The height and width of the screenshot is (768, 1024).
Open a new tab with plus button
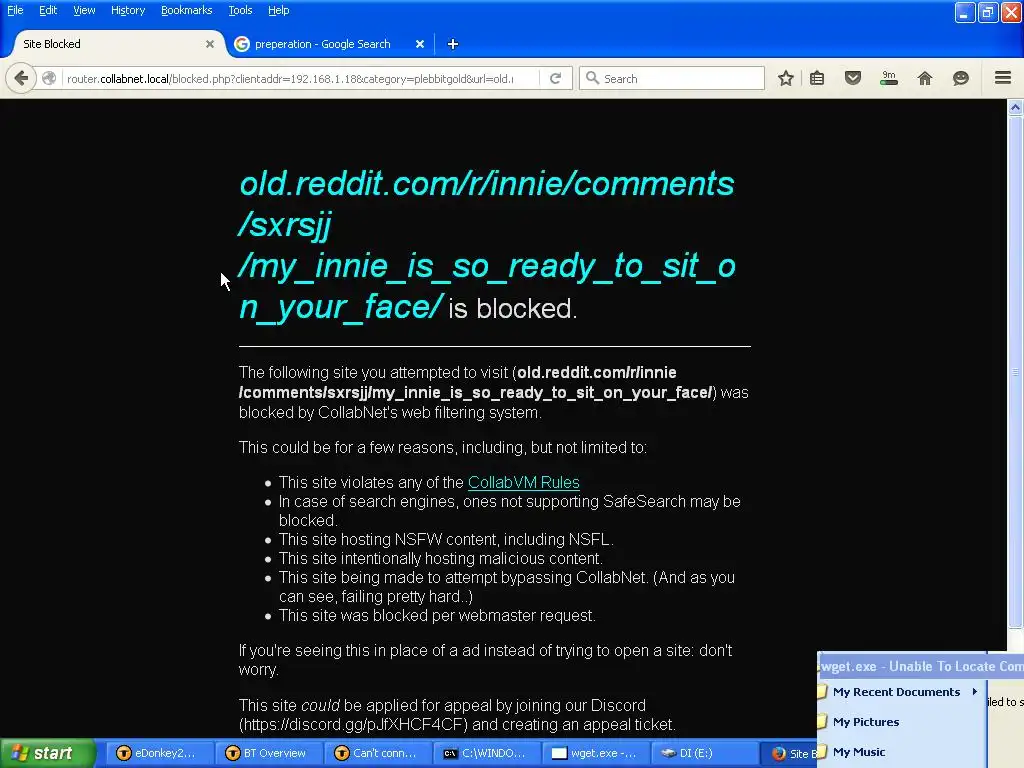(453, 44)
